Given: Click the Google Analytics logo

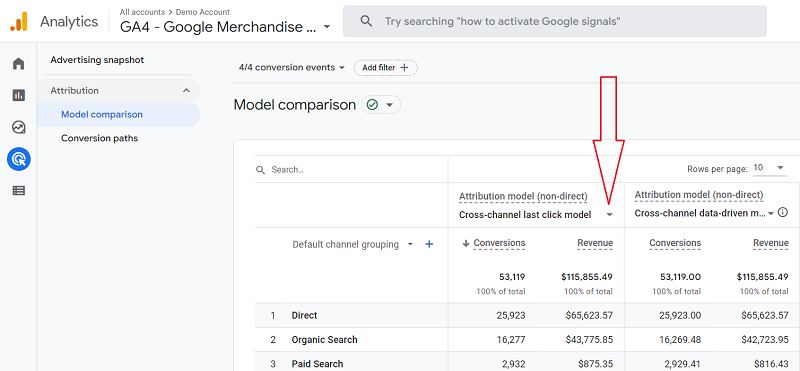Looking at the screenshot, I should click(x=18, y=21).
